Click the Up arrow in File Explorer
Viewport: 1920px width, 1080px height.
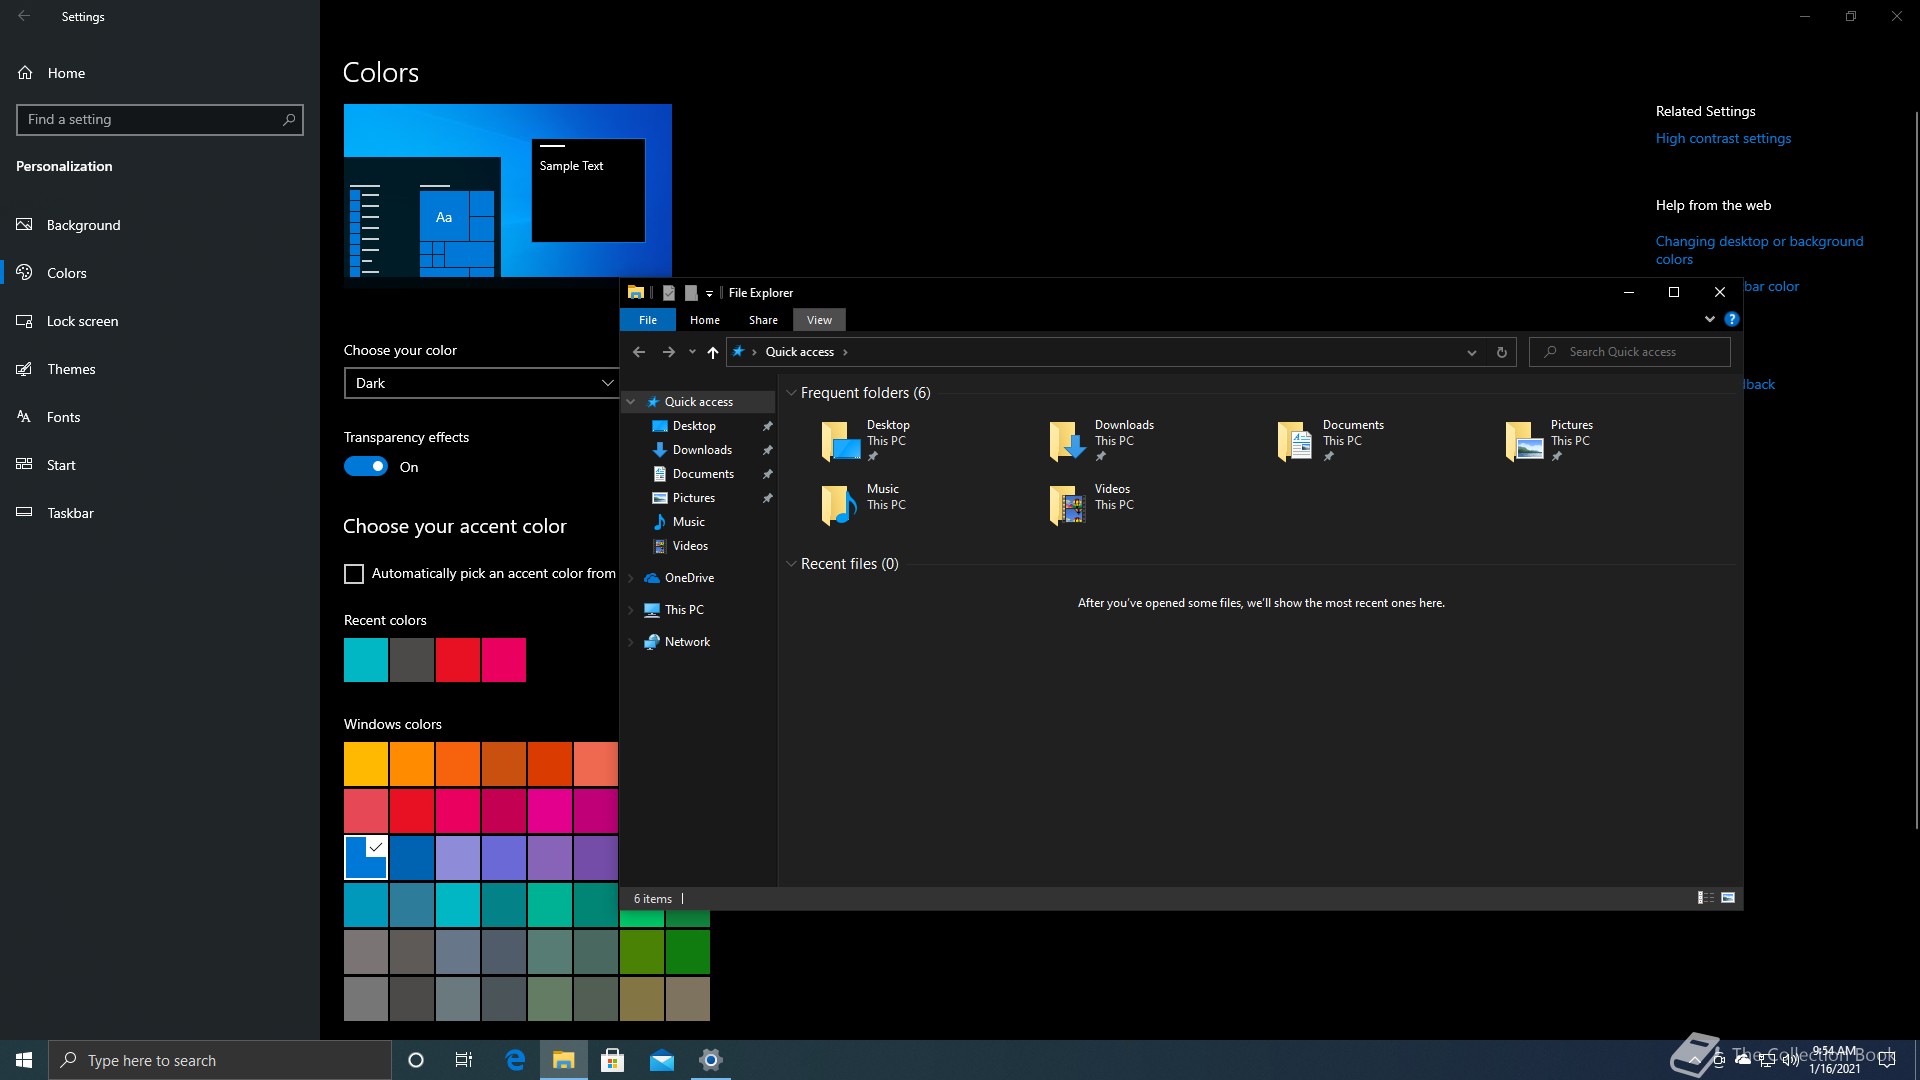click(x=712, y=352)
